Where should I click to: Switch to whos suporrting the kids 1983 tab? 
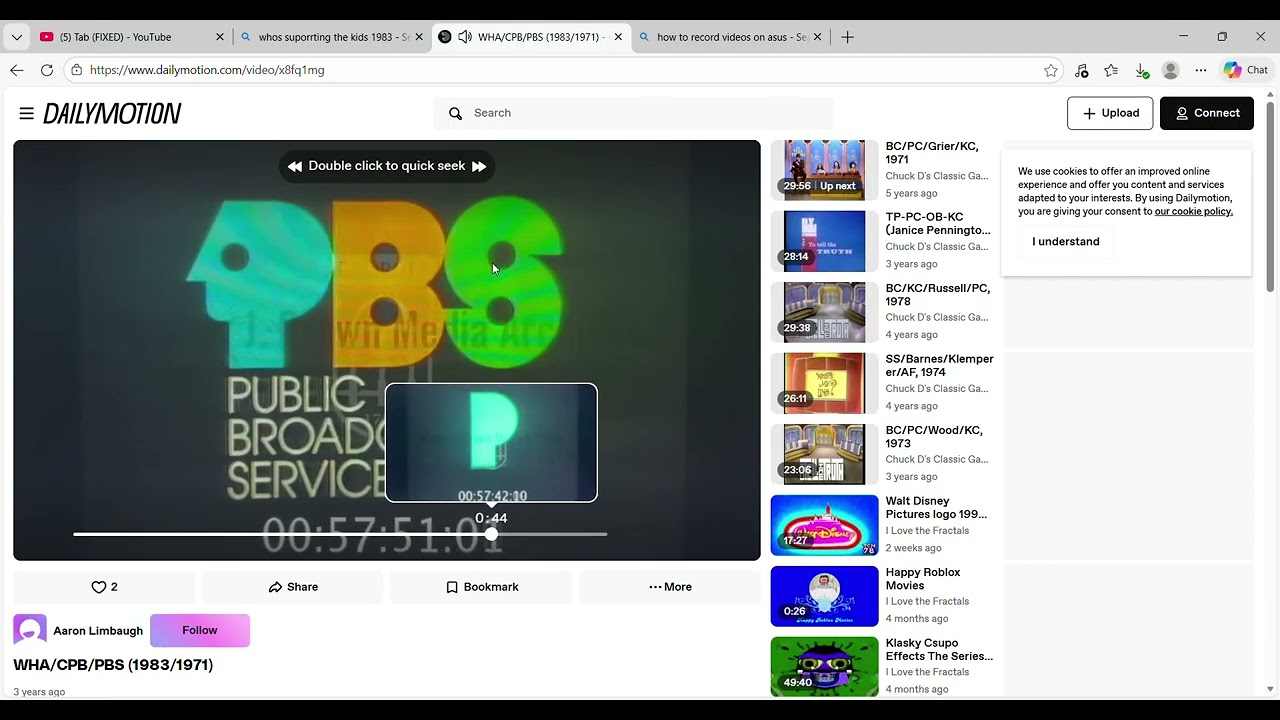pyautogui.click(x=333, y=37)
